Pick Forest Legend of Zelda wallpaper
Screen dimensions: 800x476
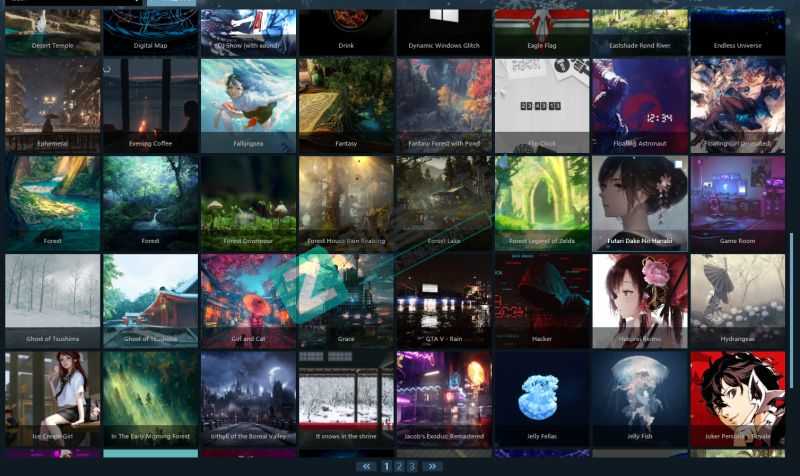pyautogui.click(x=541, y=202)
